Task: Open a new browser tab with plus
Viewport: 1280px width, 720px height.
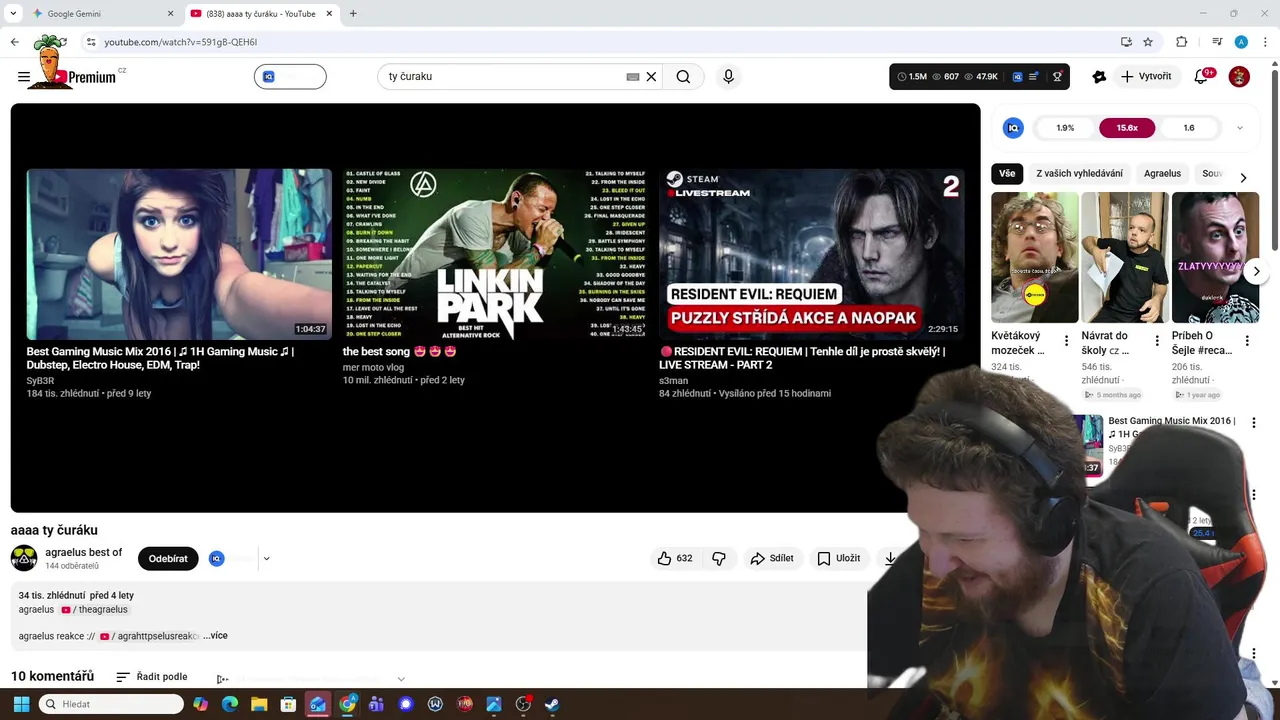Action: pos(353,14)
